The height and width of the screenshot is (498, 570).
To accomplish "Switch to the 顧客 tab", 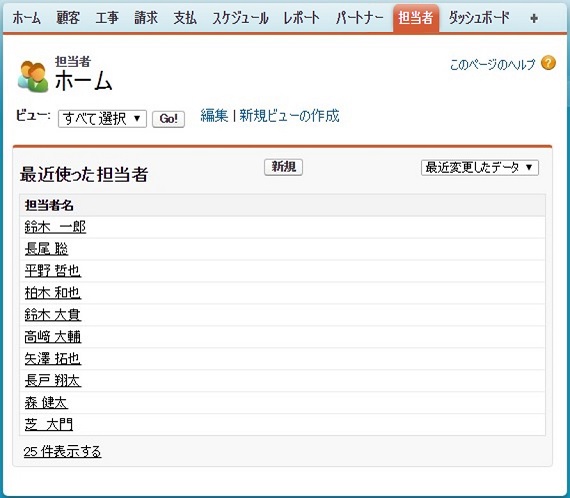I will click(x=68, y=18).
